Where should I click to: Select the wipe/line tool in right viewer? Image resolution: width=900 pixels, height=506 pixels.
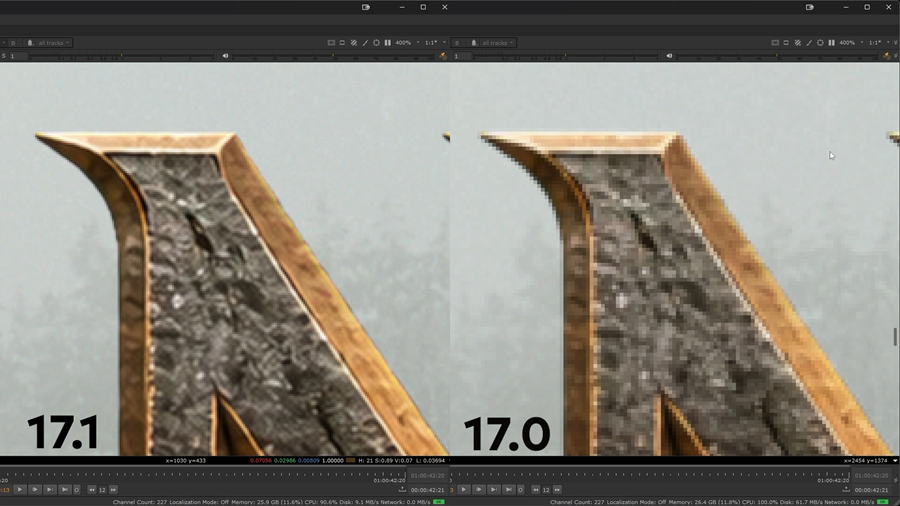pos(809,42)
